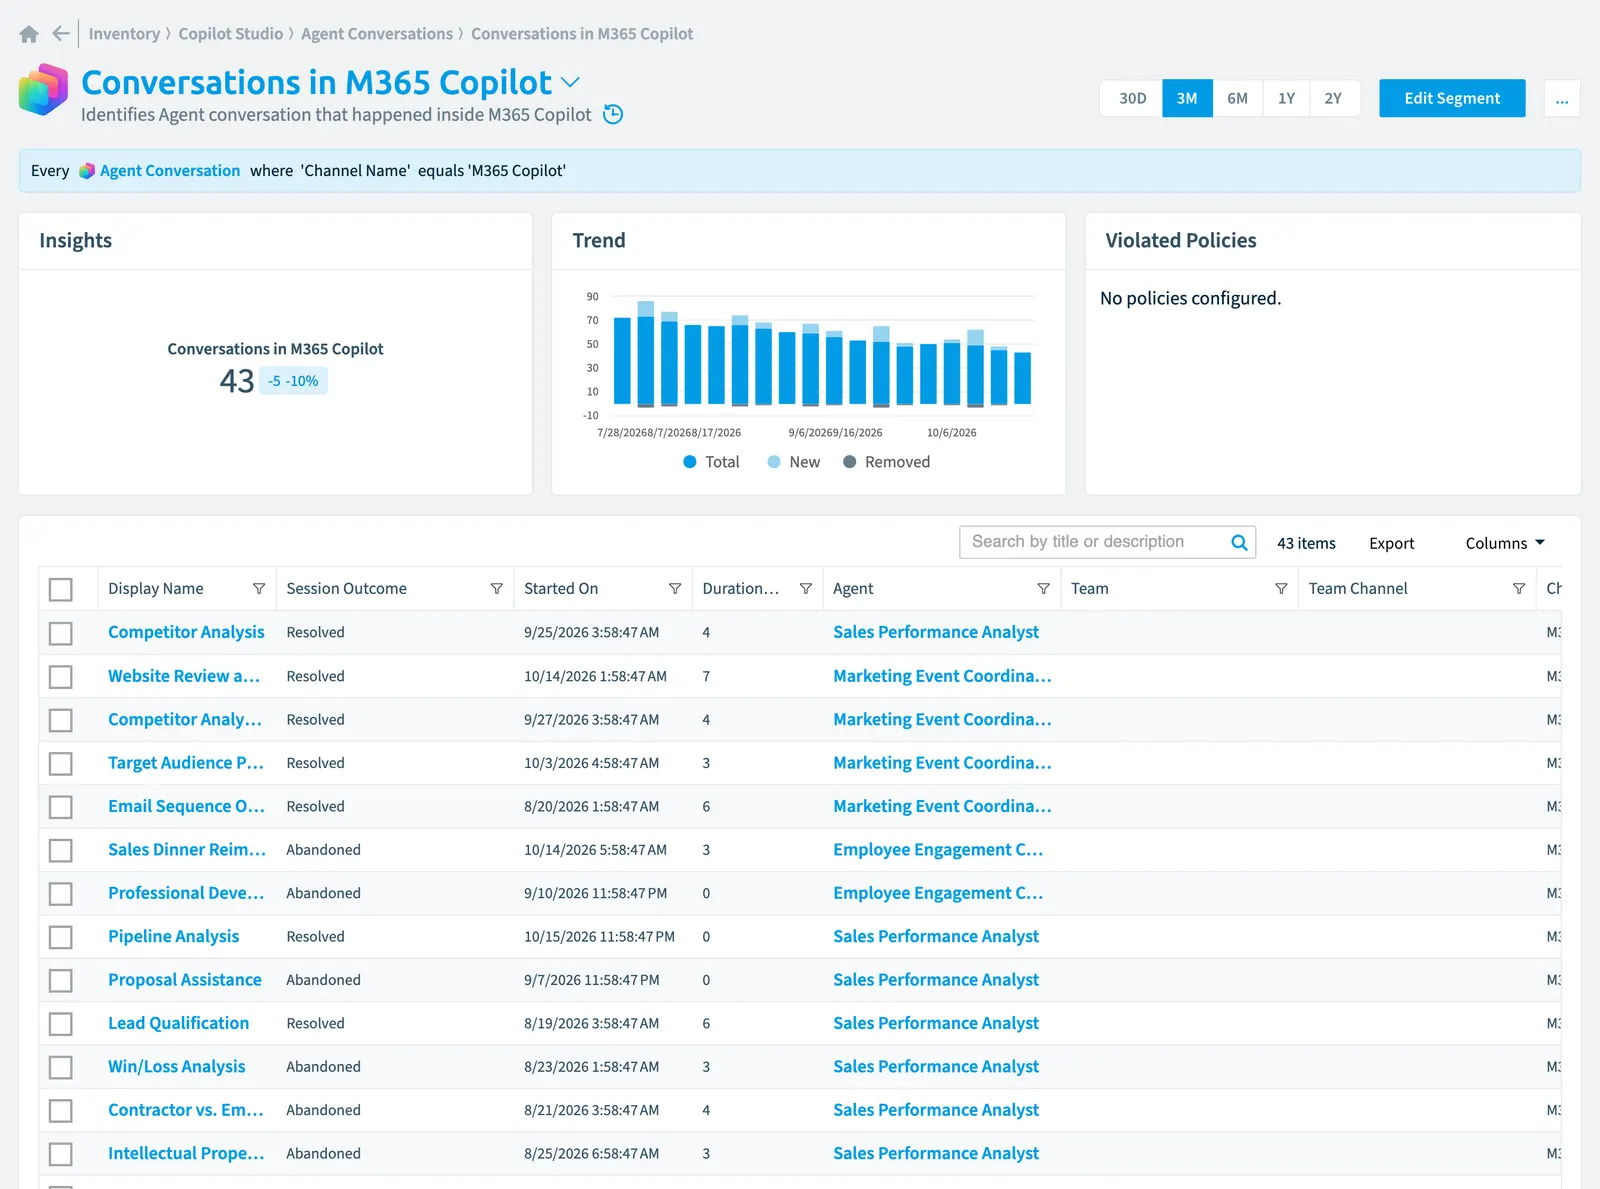Click the Copilot Studio segment logo
This screenshot has height=1189, width=1600.
(43, 90)
